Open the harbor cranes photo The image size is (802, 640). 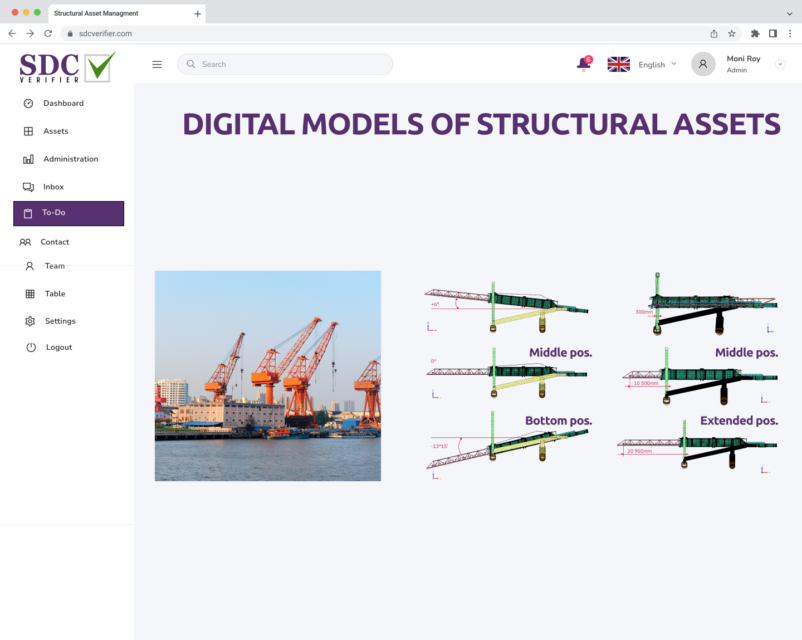click(x=267, y=375)
